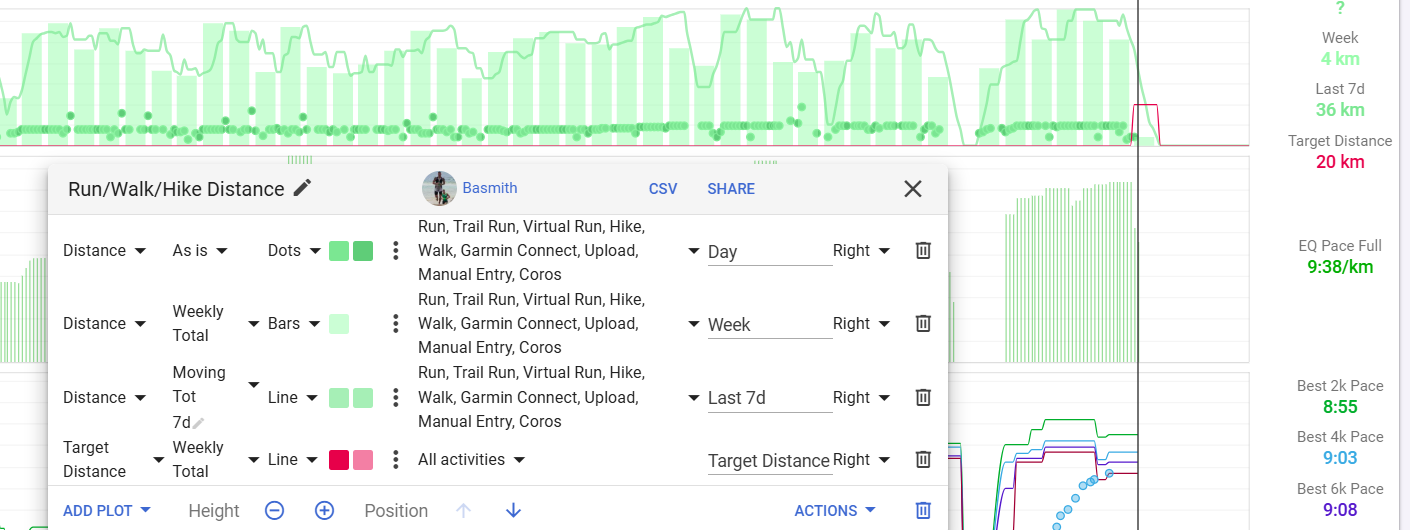Open the ACTIONS menu

[x=835, y=510]
